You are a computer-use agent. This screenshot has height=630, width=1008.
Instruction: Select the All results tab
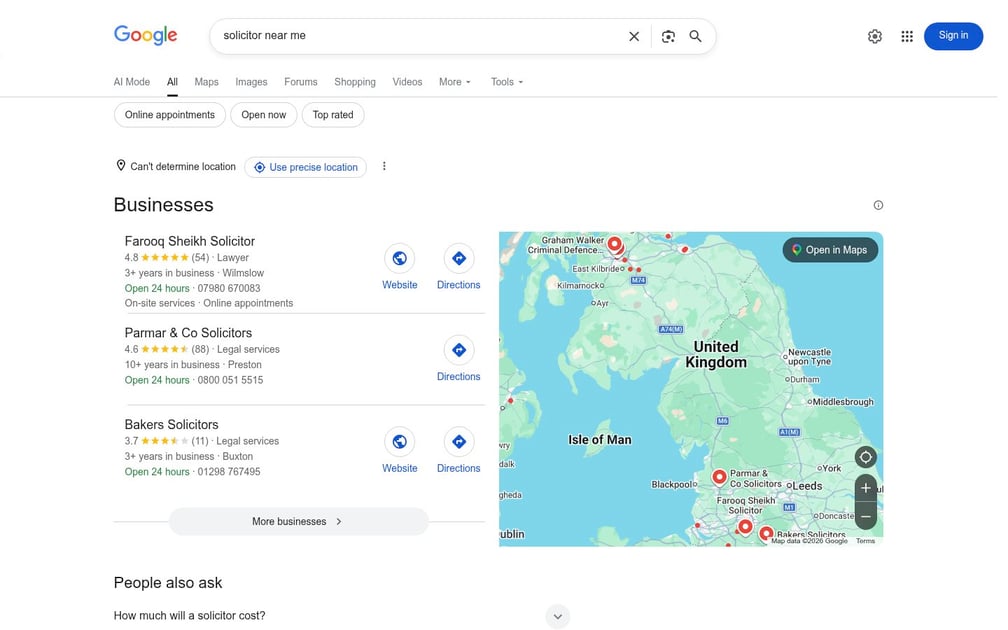pyautogui.click(x=172, y=82)
